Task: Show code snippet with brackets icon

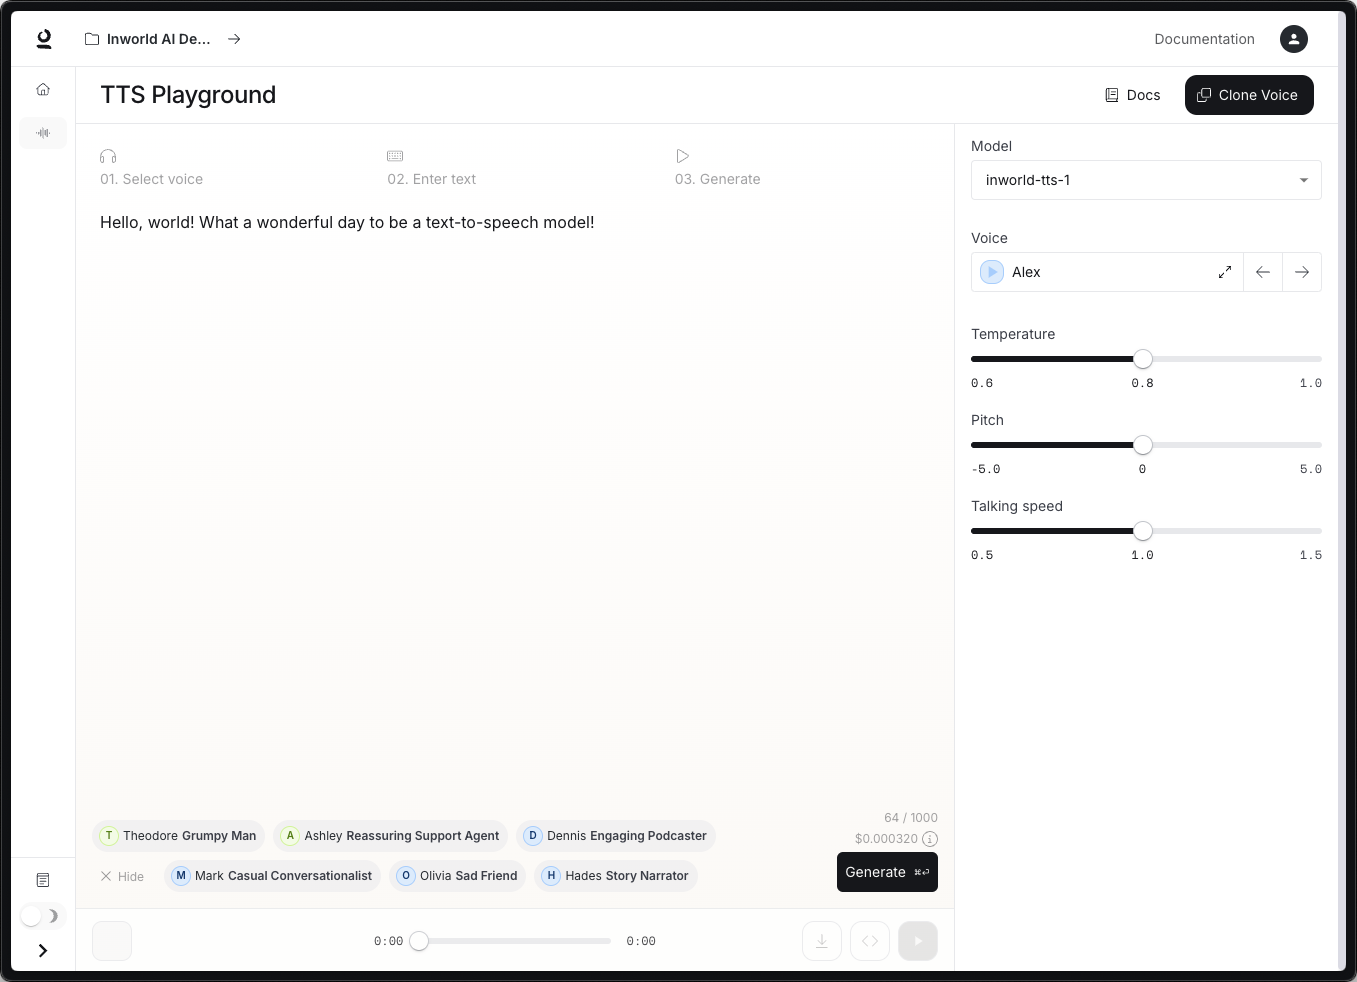Action: [x=870, y=941]
